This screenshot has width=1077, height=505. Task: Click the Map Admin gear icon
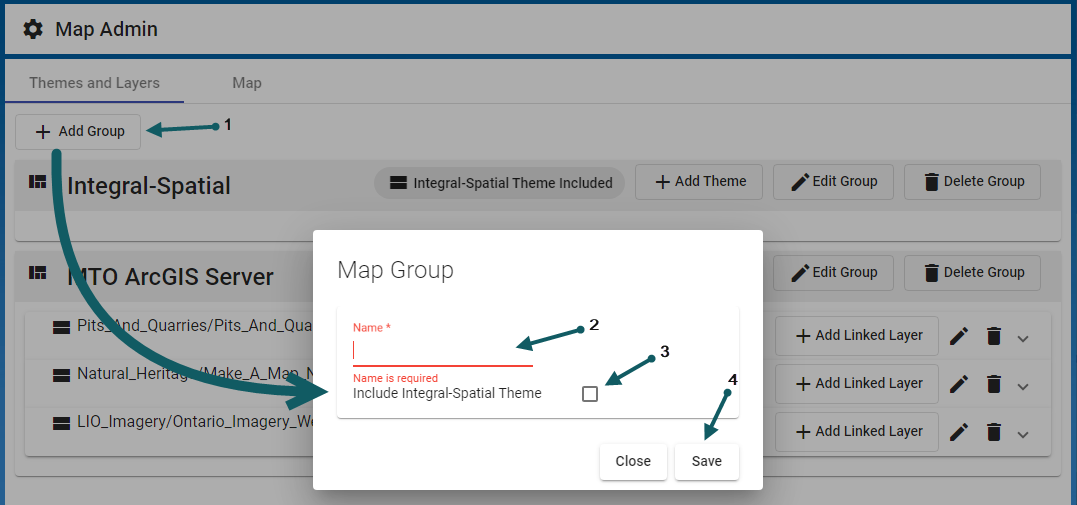tap(33, 29)
